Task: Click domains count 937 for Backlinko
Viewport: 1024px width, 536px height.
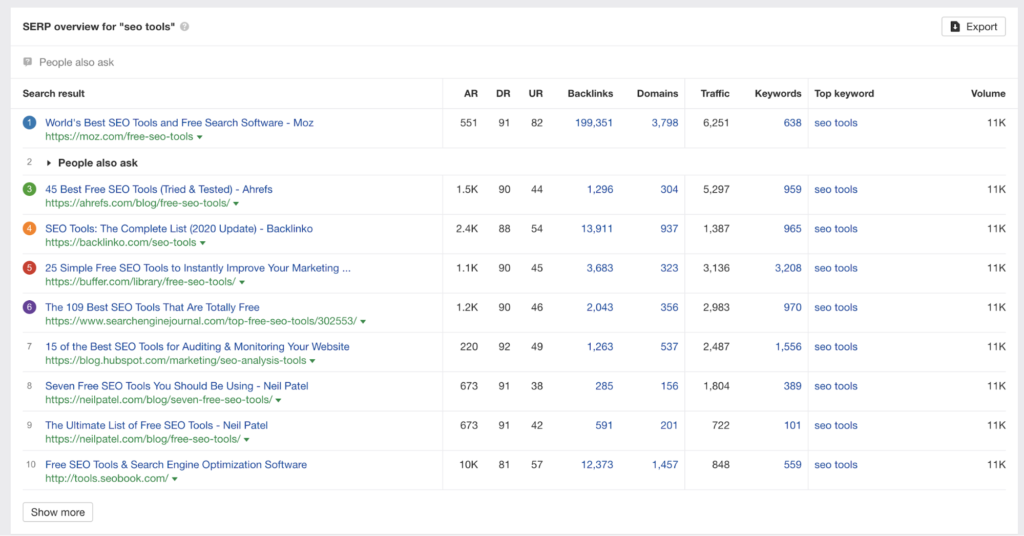Action: [669, 229]
